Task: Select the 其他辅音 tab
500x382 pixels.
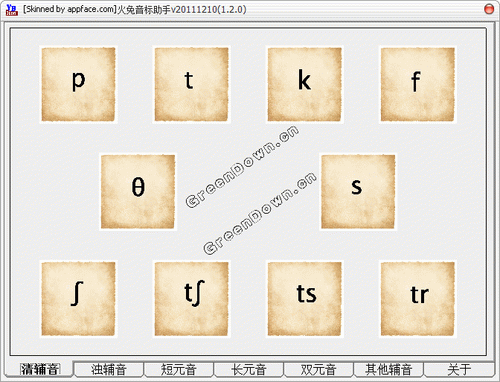Action: [x=389, y=370]
